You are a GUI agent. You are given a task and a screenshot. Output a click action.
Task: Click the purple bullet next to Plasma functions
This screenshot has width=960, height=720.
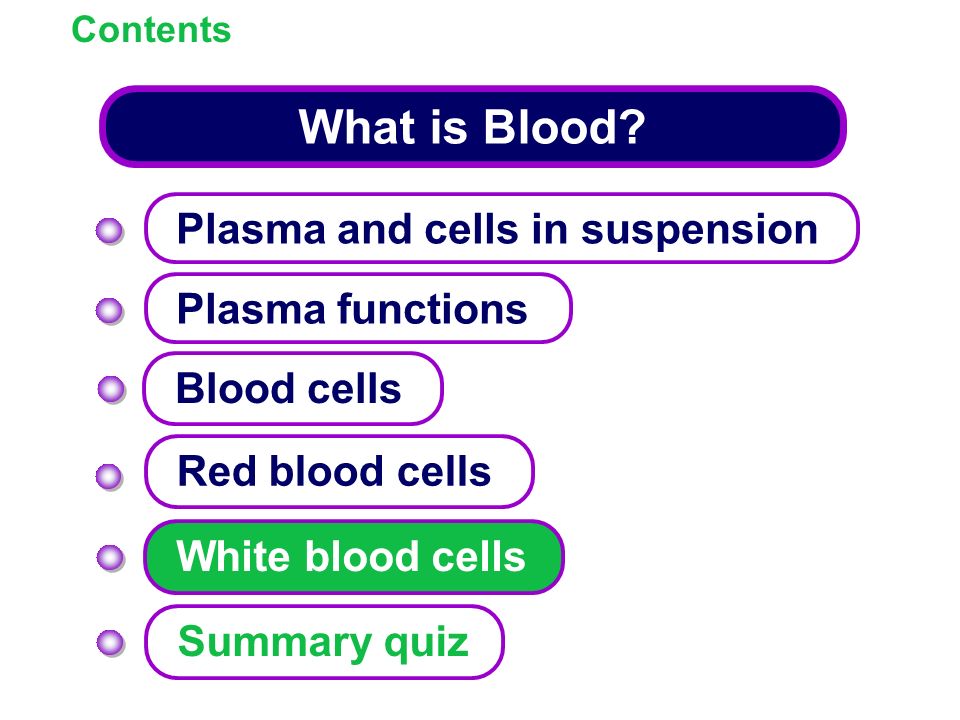tap(110, 311)
